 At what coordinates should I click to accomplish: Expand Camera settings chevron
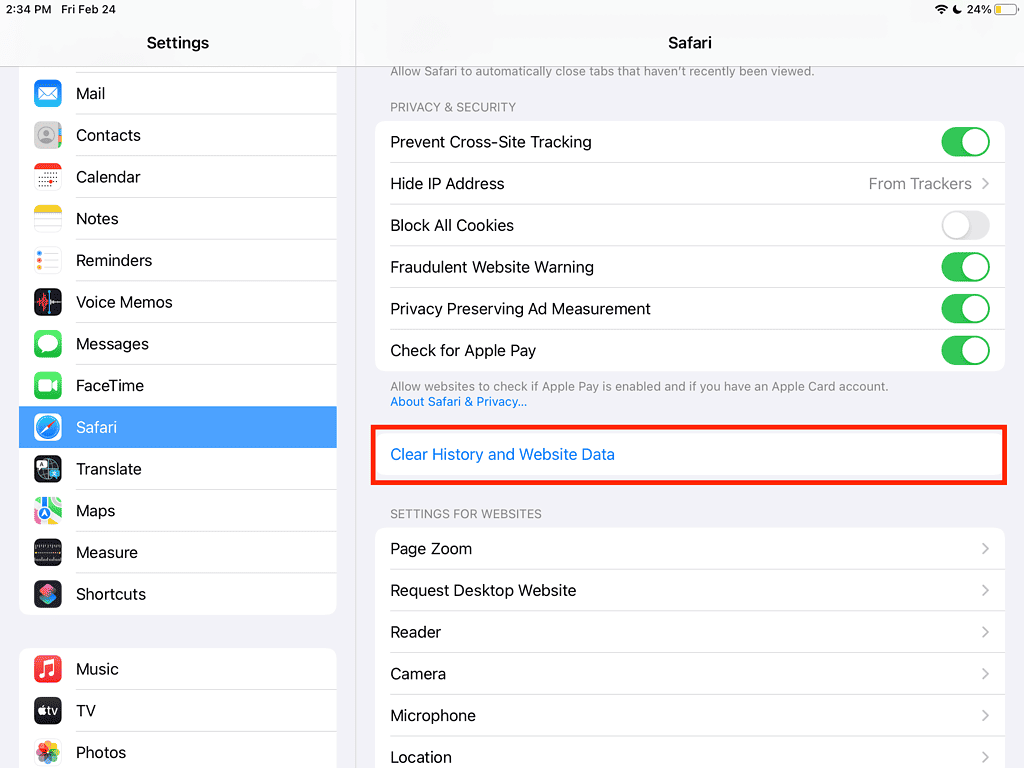point(985,674)
